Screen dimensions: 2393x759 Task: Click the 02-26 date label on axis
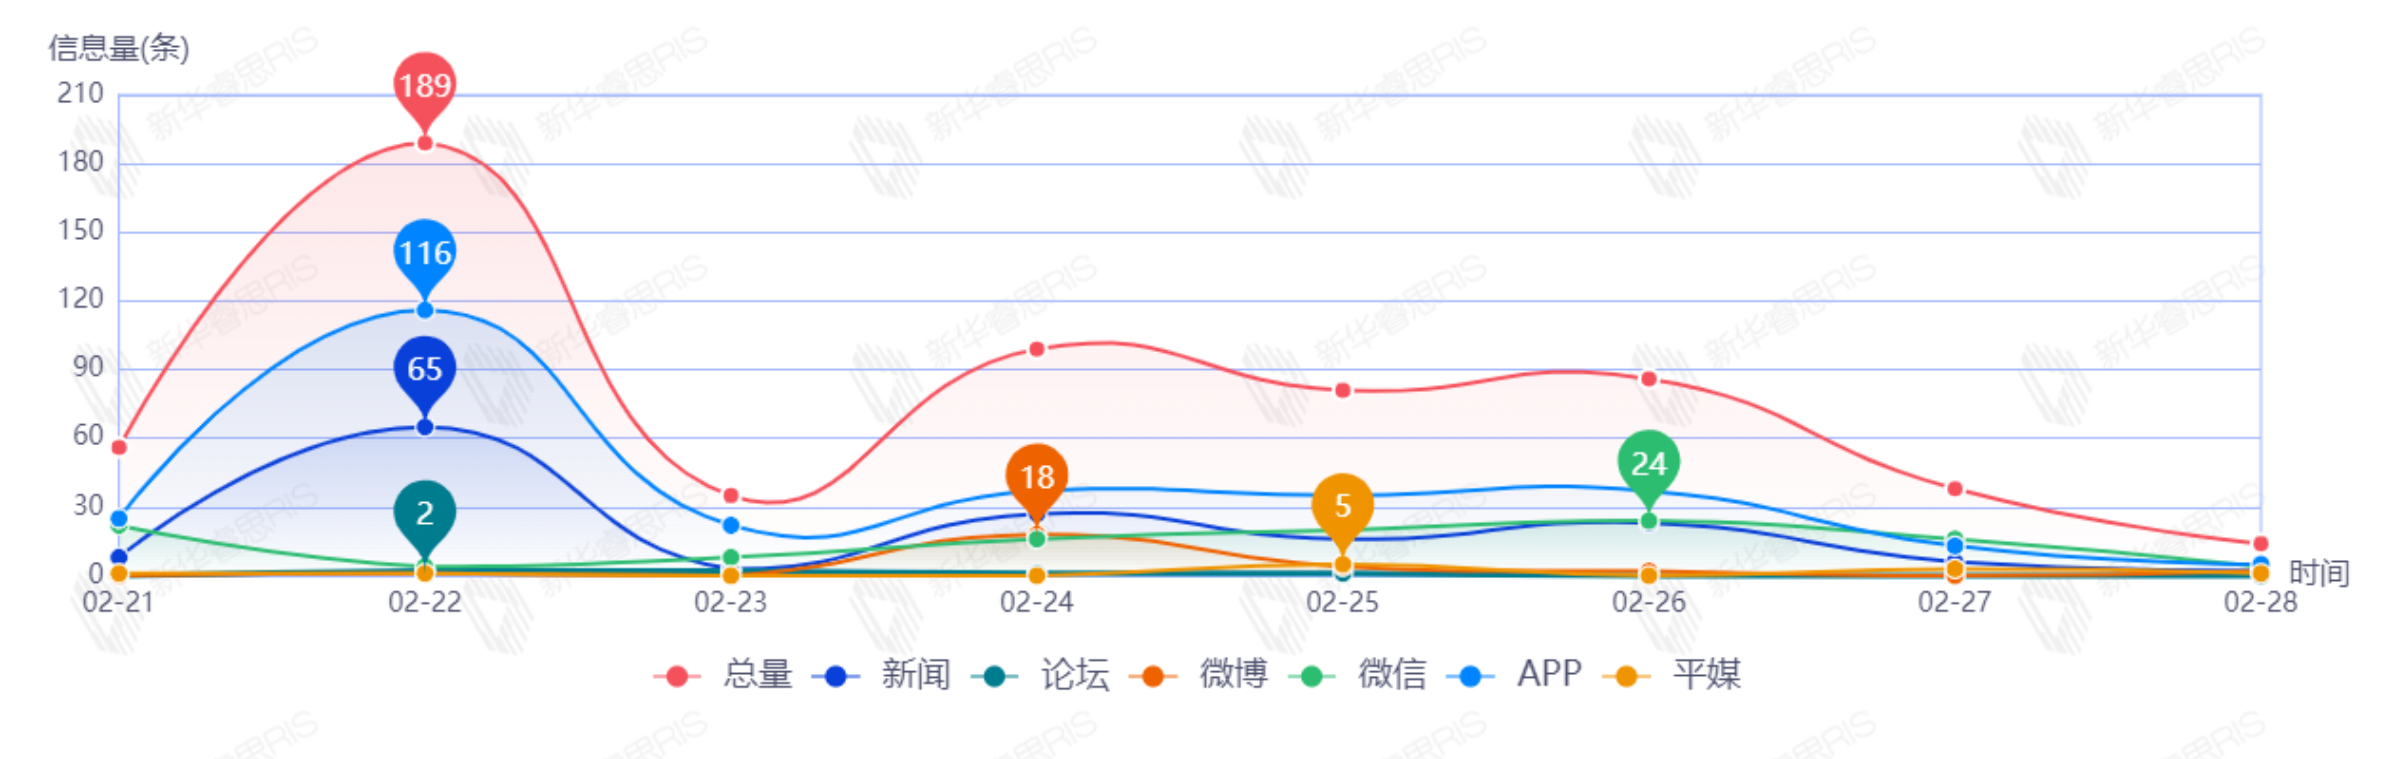click(1648, 602)
